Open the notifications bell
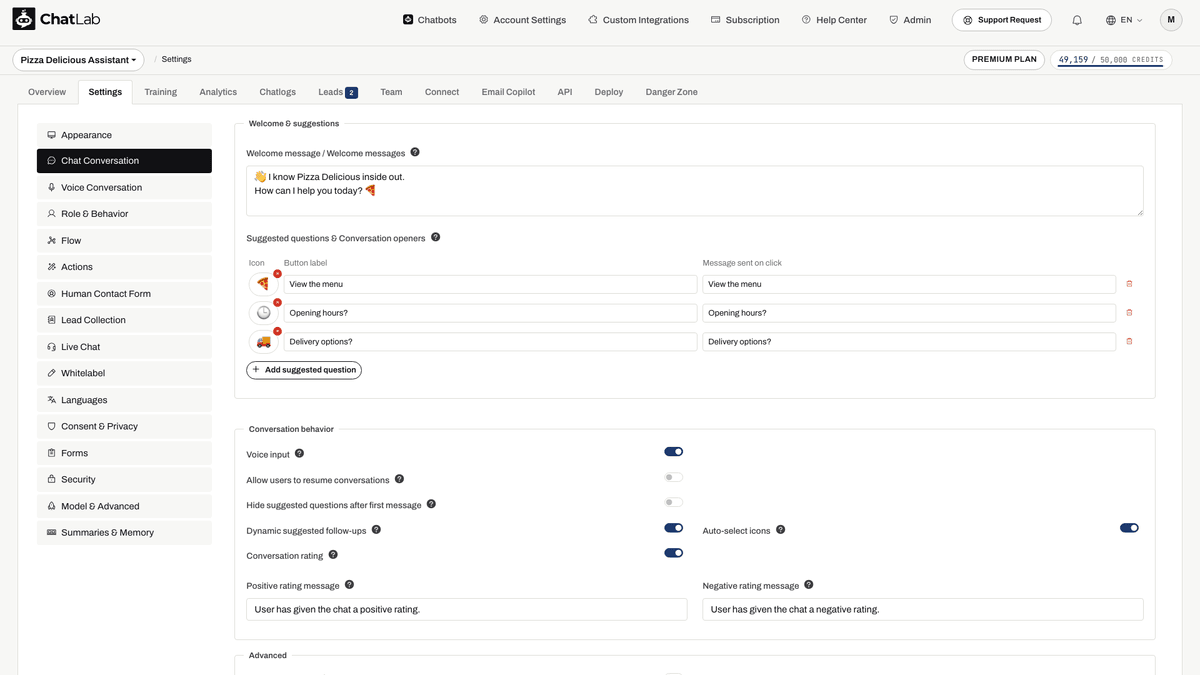Viewport: 1200px width, 675px height. tap(1077, 20)
